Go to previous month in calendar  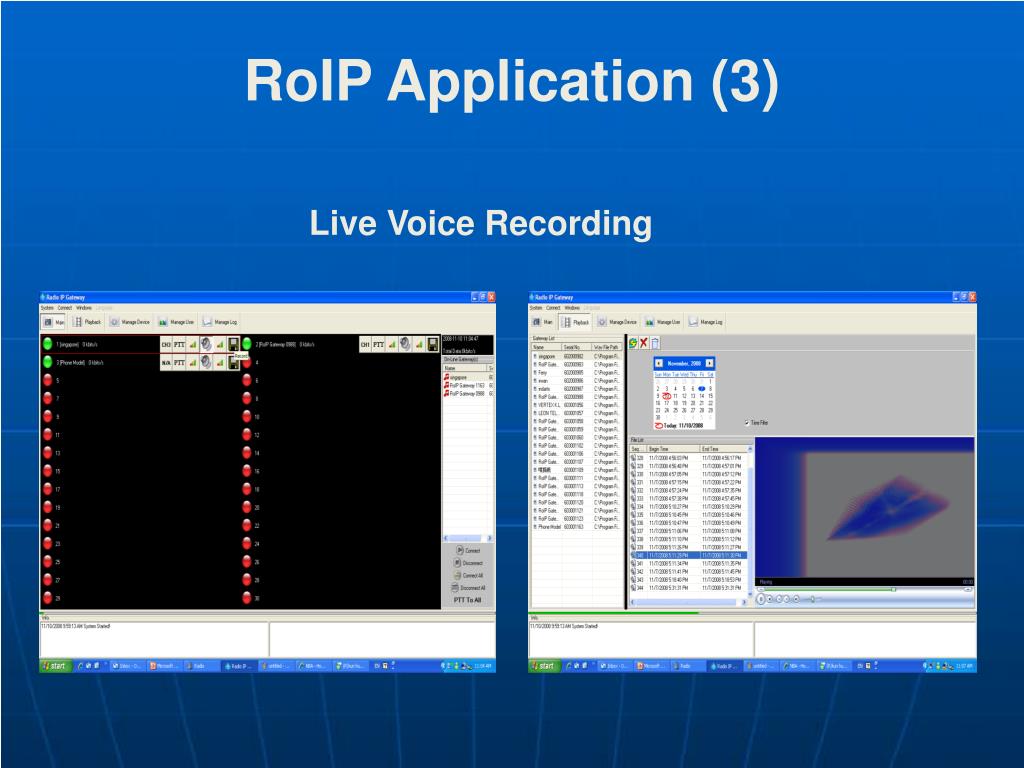tap(659, 363)
